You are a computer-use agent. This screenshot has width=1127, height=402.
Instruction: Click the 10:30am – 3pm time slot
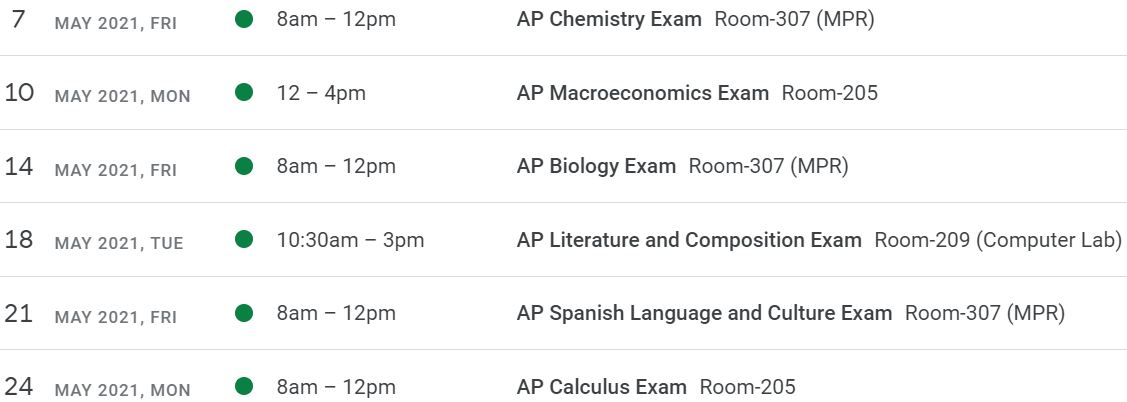[x=350, y=240]
